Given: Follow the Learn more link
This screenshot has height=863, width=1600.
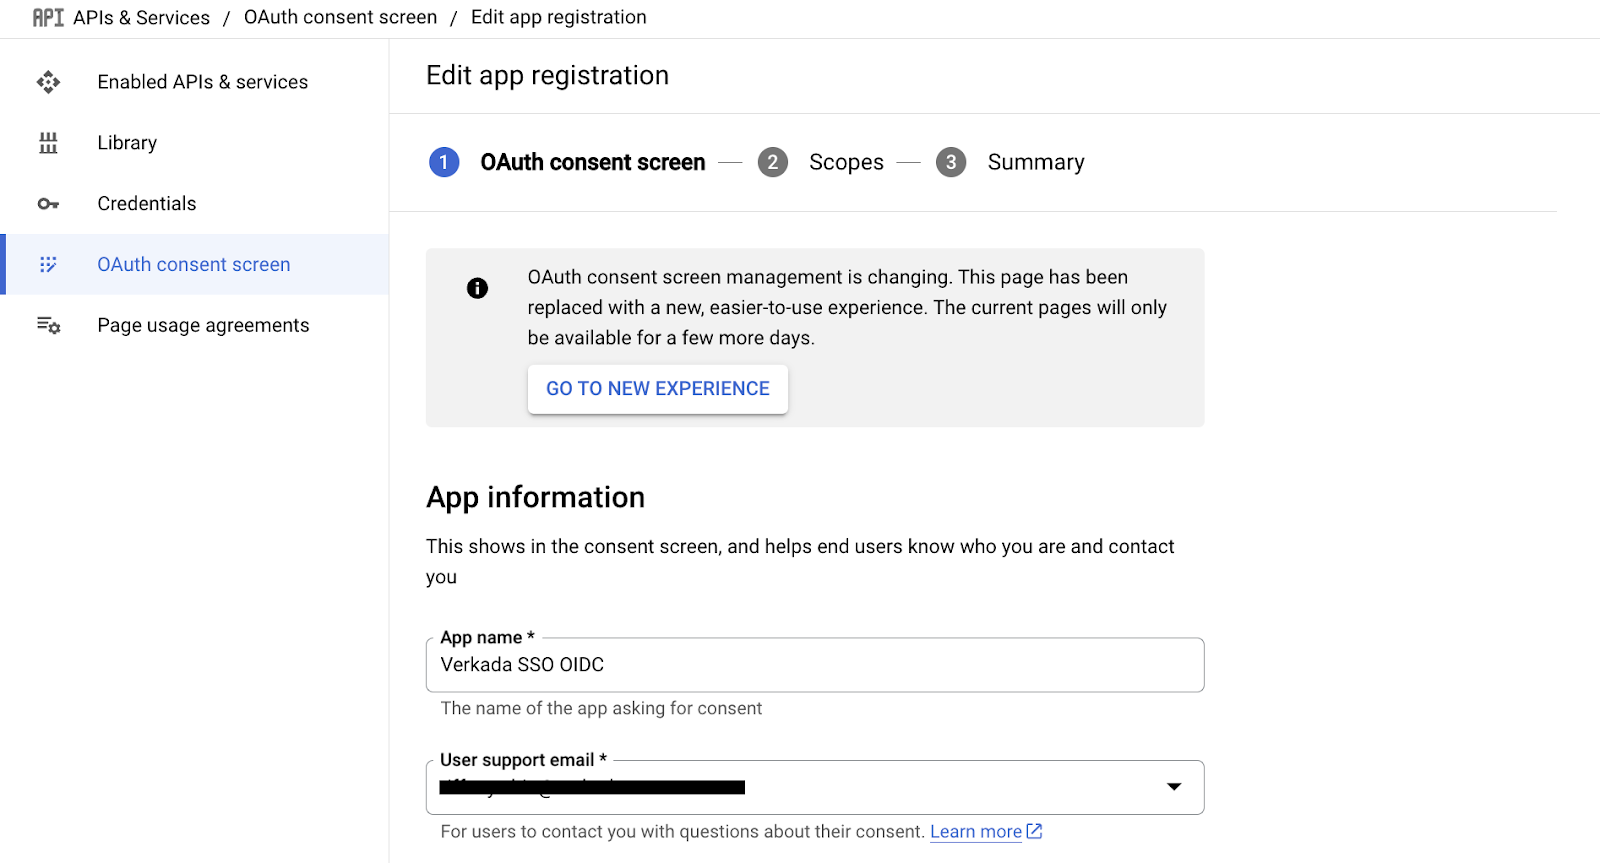Looking at the screenshot, I should pos(975,832).
